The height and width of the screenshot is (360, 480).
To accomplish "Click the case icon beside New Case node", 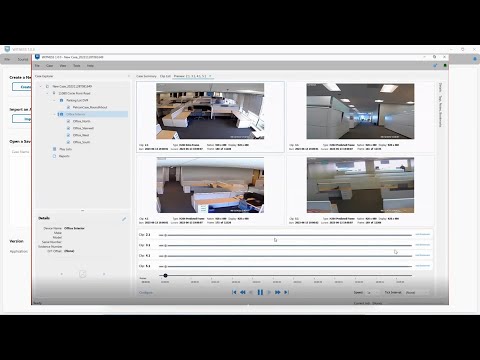I will coord(47,86).
